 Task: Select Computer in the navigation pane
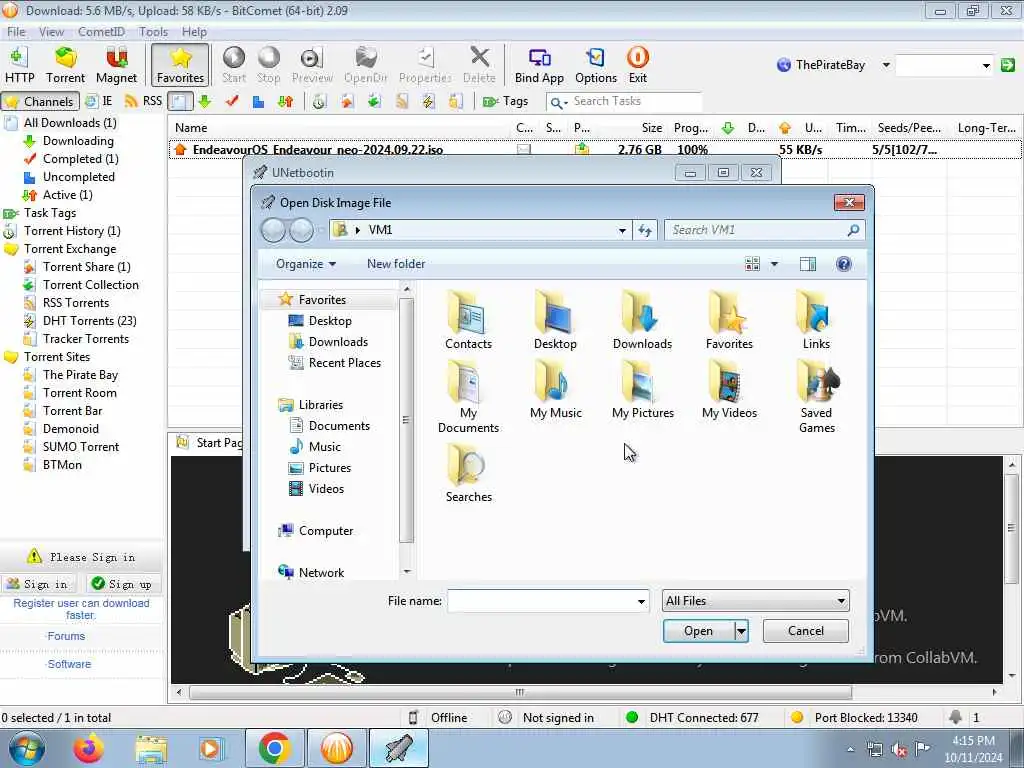tap(325, 531)
